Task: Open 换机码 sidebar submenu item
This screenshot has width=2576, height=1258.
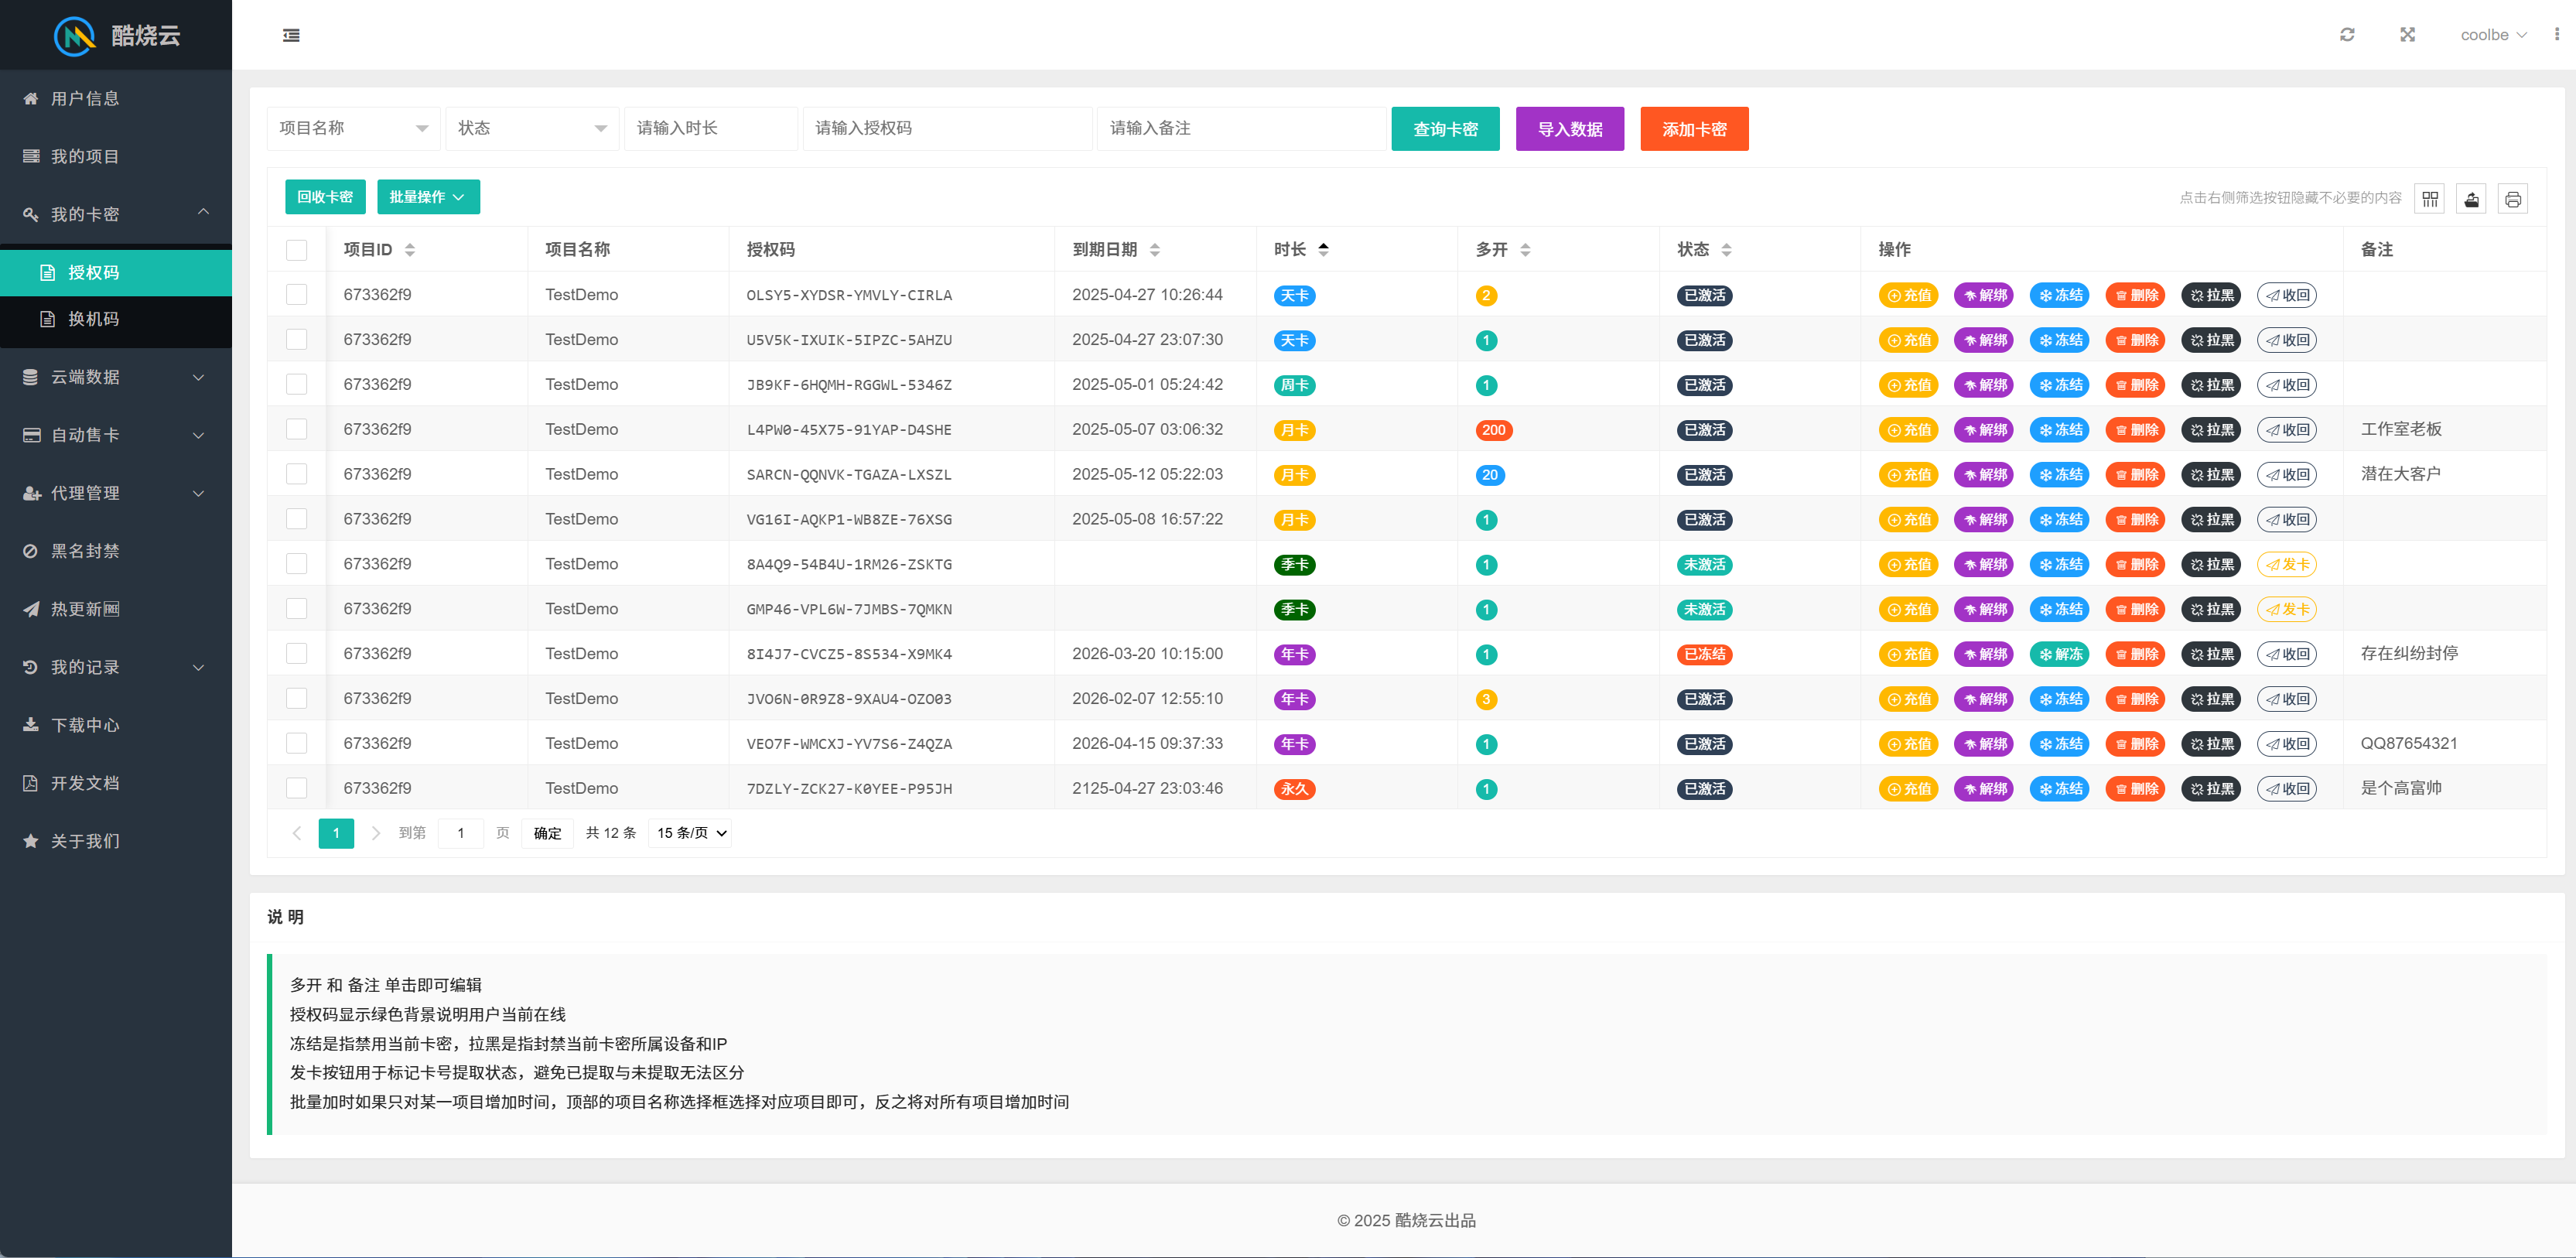Action: click(93, 319)
